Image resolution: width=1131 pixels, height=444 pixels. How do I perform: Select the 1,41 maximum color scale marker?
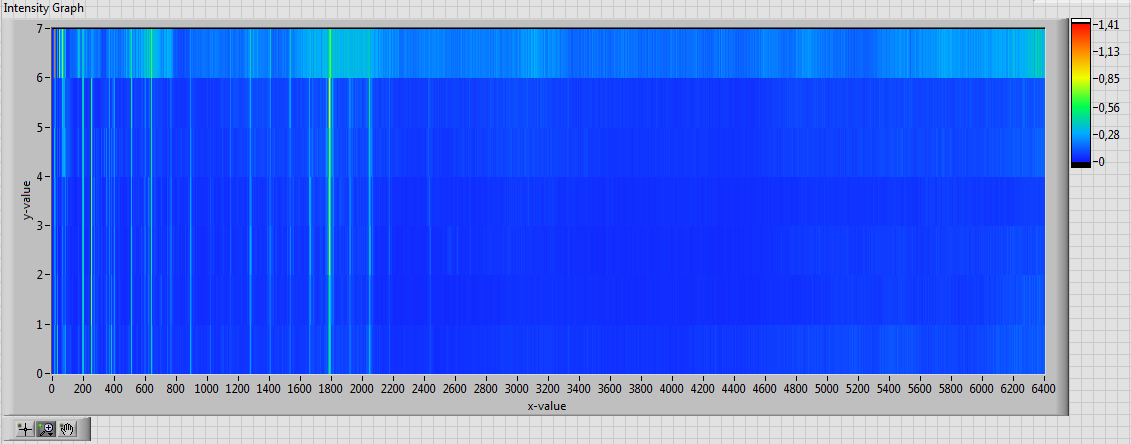(x=1109, y=25)
